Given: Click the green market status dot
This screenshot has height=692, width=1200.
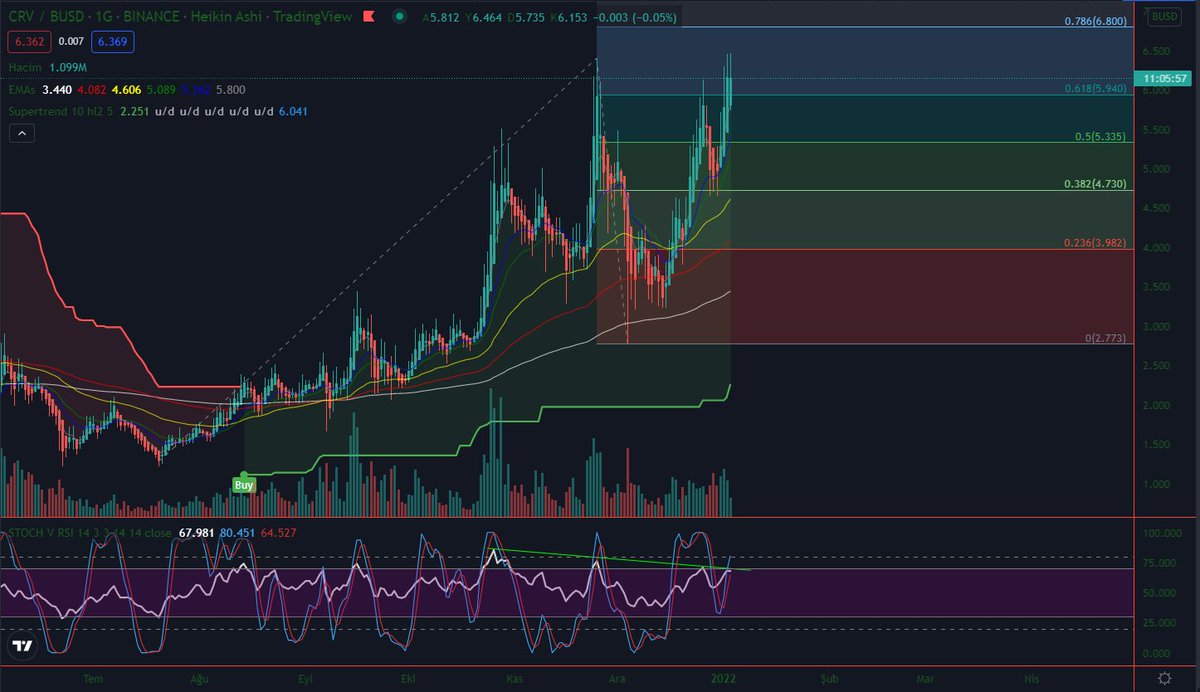Looking at the screenshot, I should coord(401,17).
